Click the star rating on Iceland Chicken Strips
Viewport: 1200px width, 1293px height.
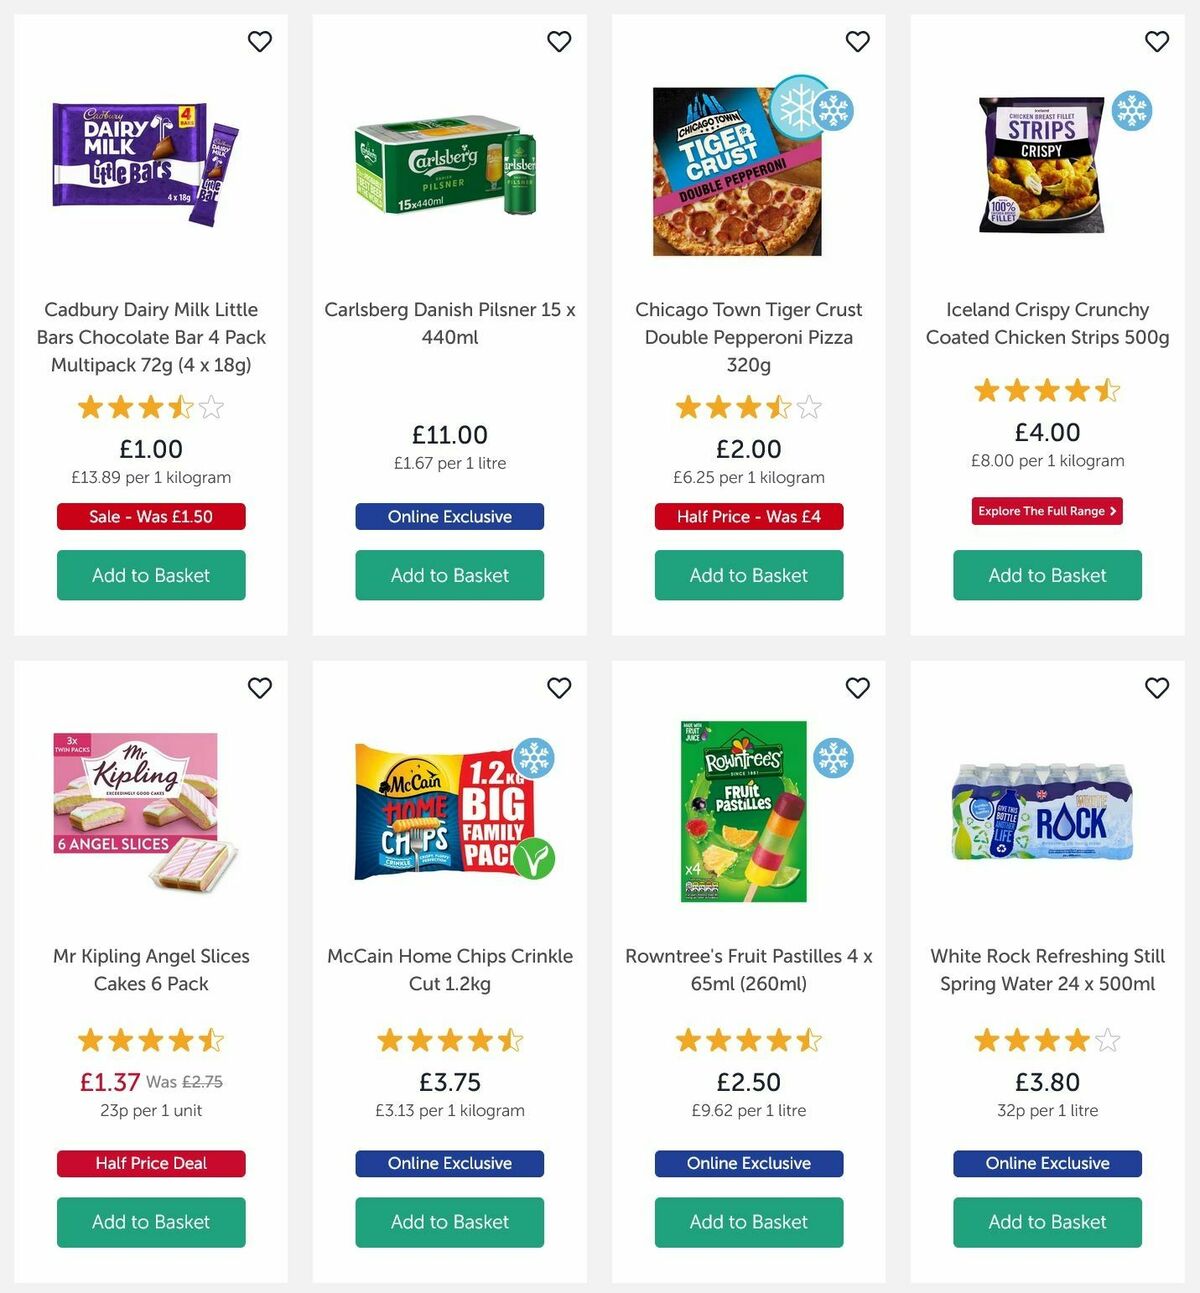tap(1046, 391)
